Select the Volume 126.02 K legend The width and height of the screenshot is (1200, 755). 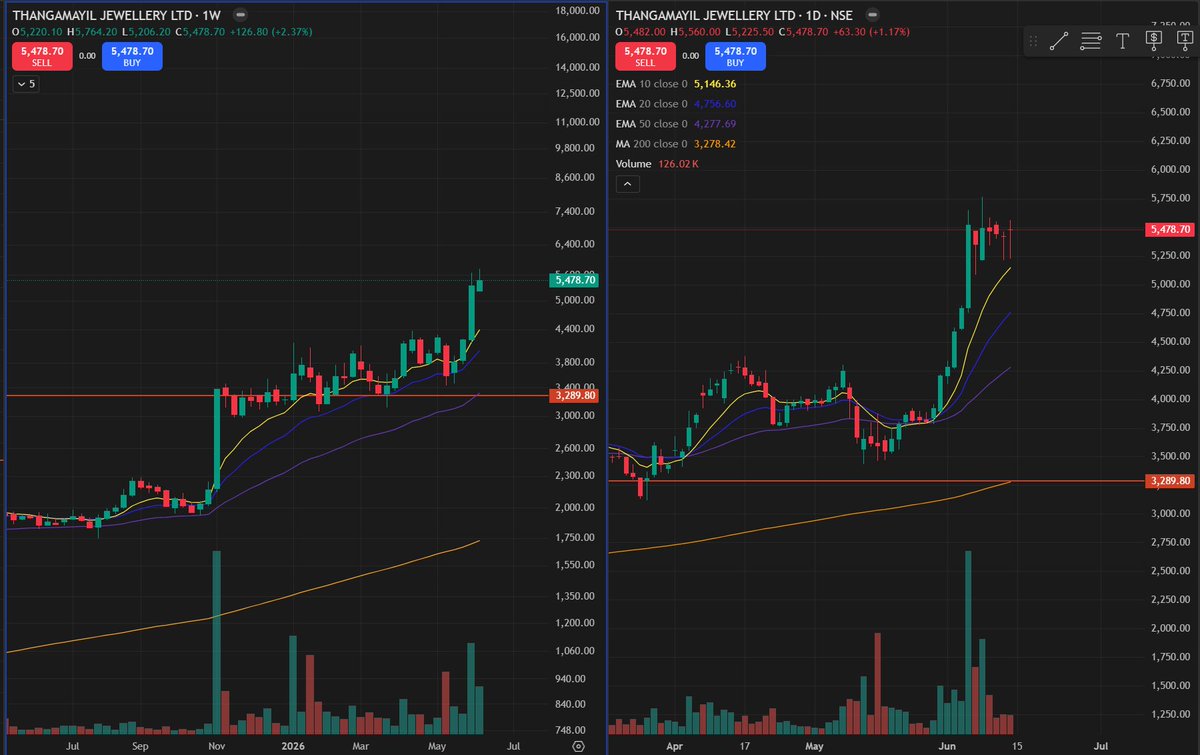click(x=658, y=164)
